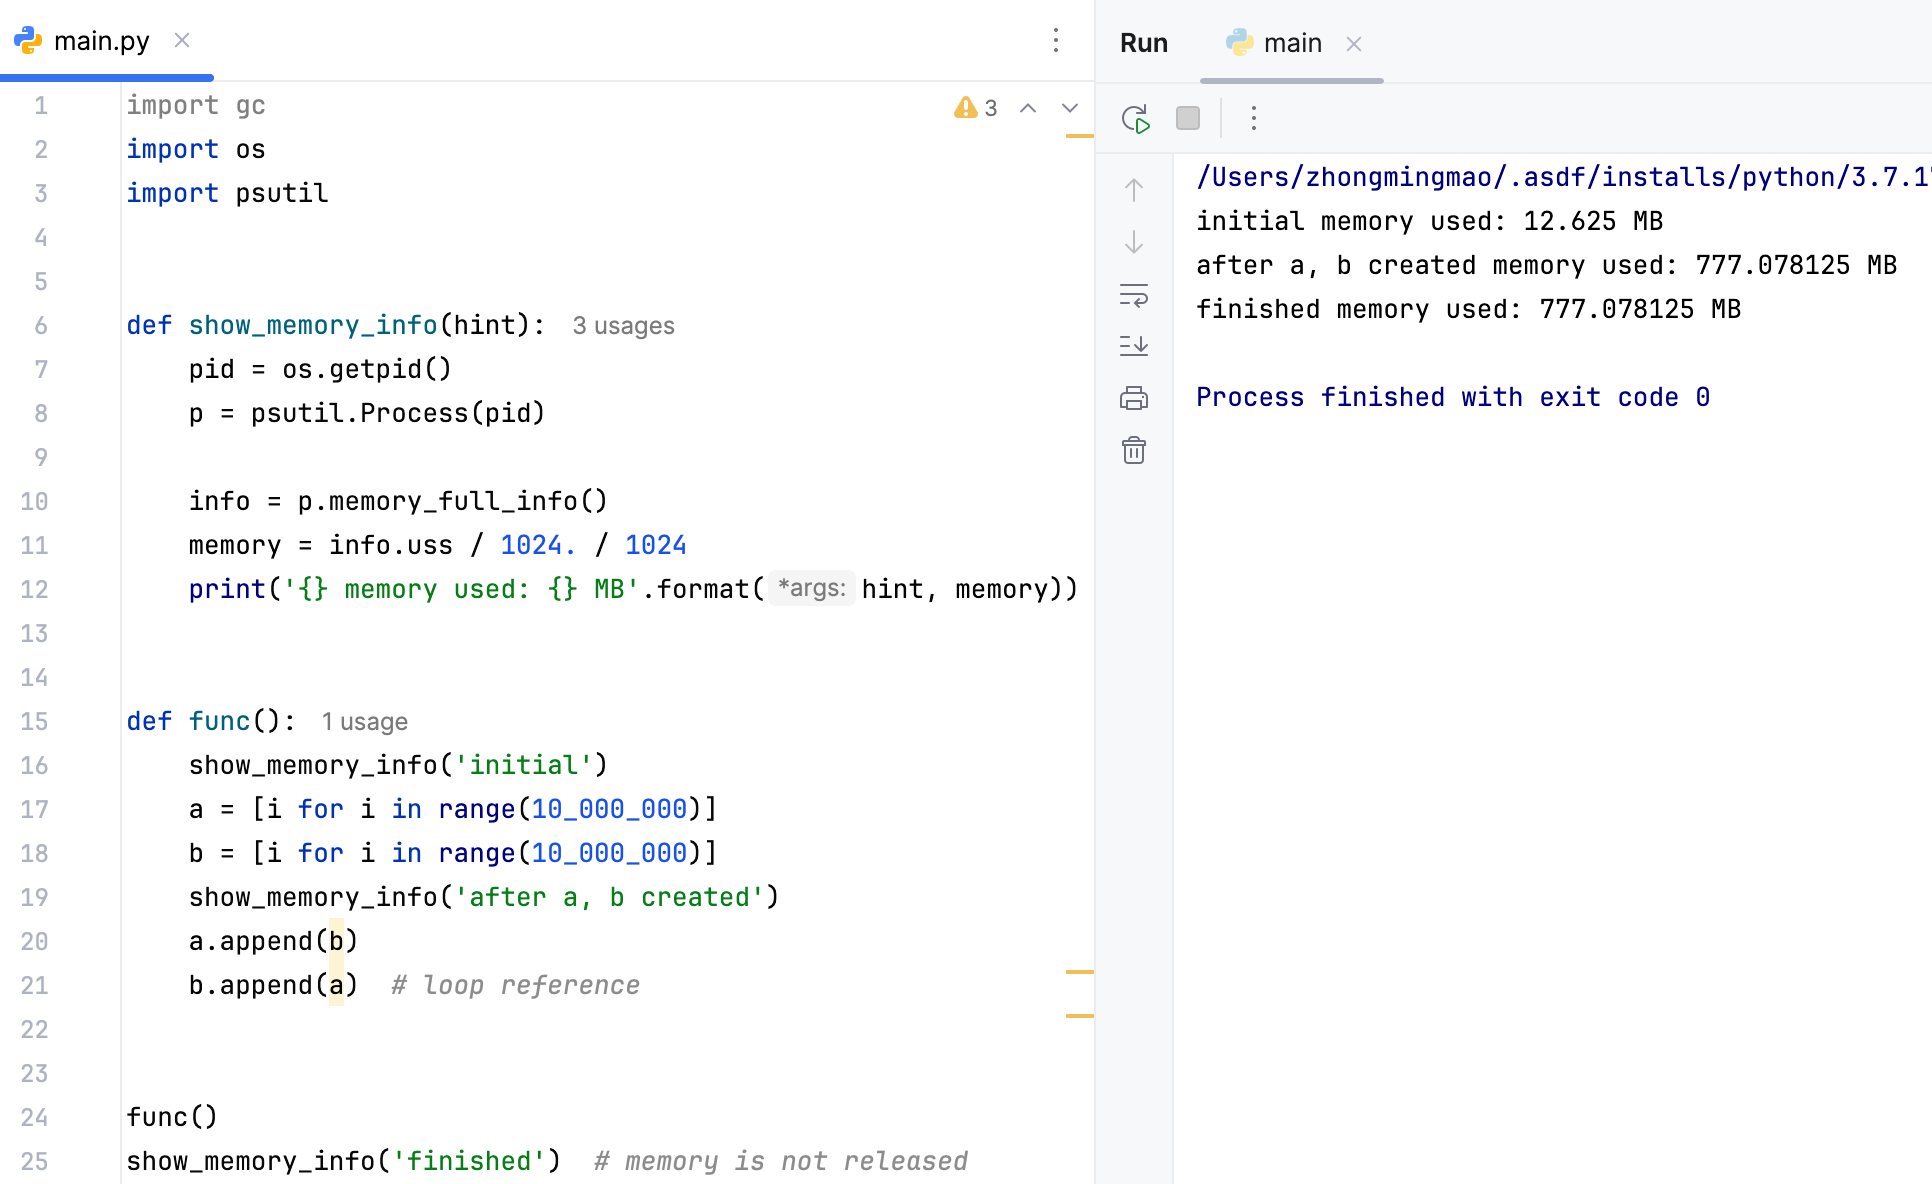This screenshot has height=1184, width=1932.
Task: Go to previous highlighted error chevron
Action: tap(1028, 108)
